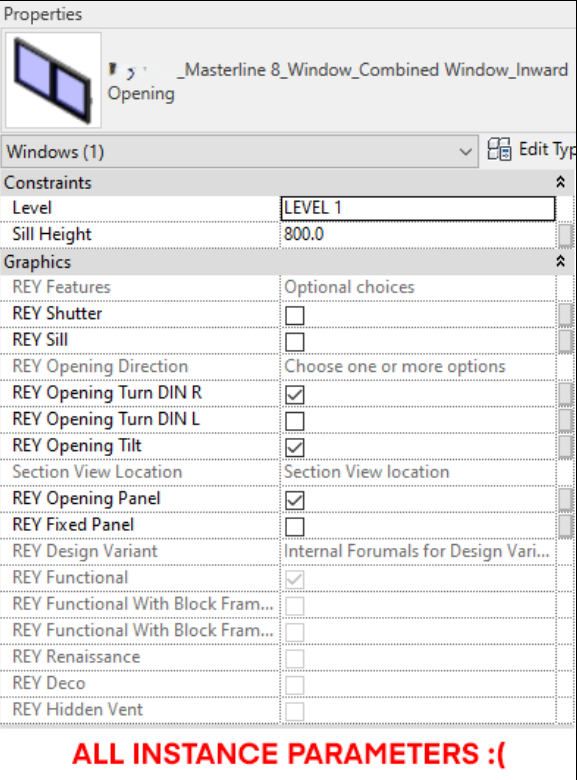Click the Sill Height value 800.0

(x=418, y=234)
